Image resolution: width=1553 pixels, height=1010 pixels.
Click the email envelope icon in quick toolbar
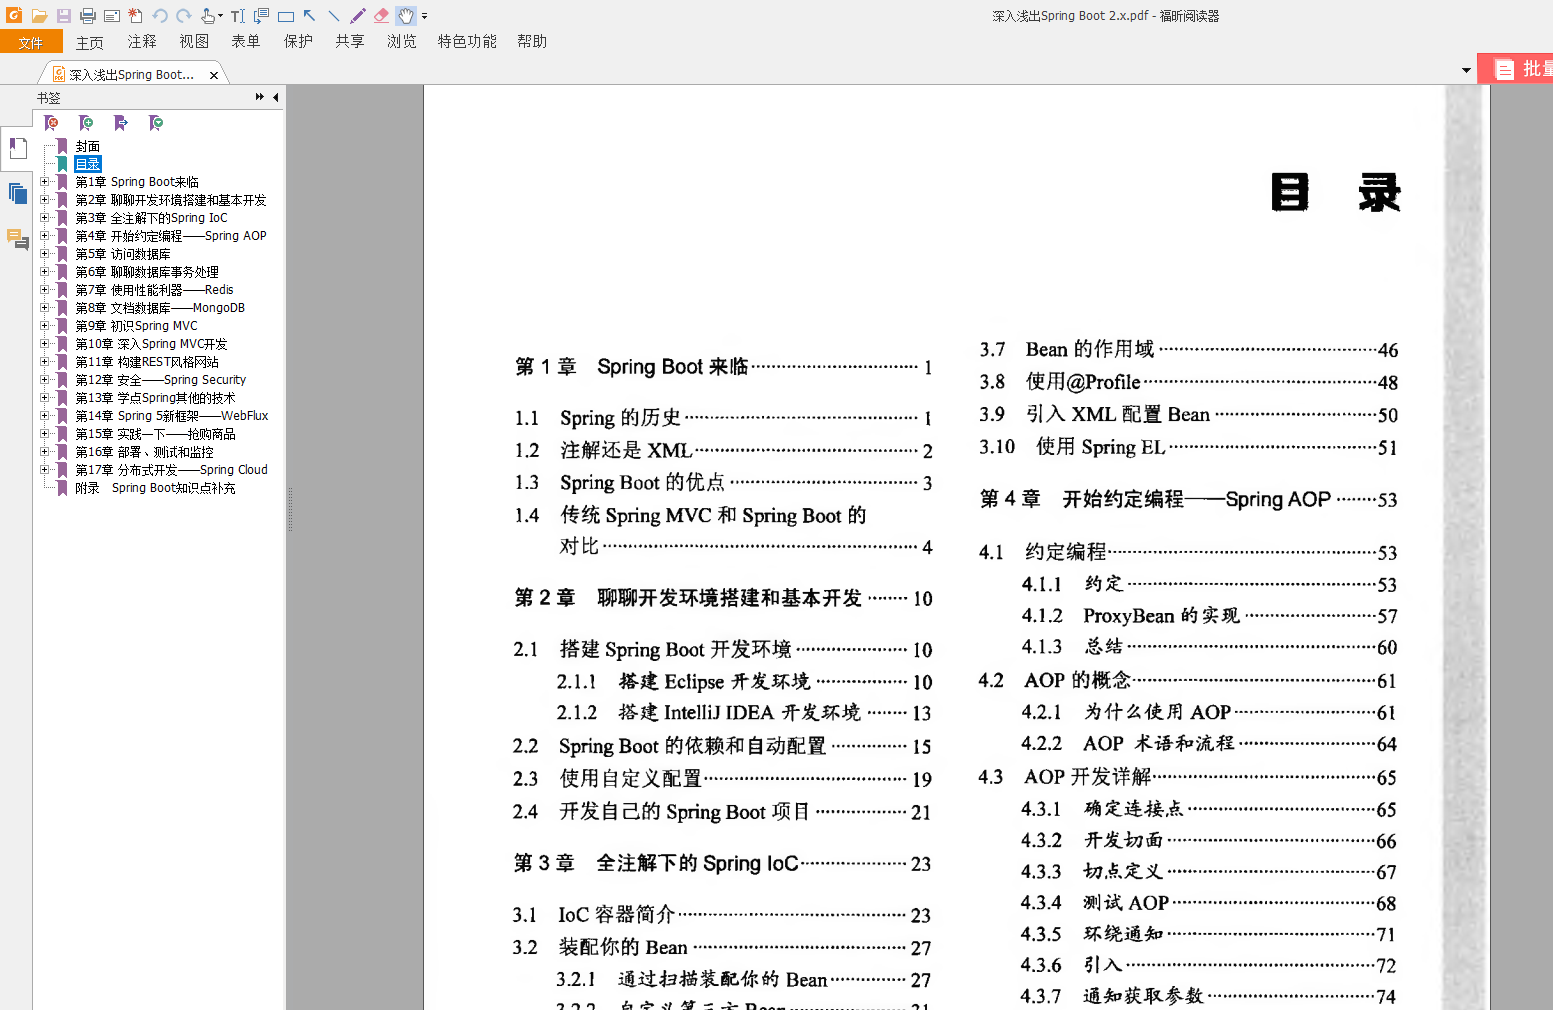(112, 16)
